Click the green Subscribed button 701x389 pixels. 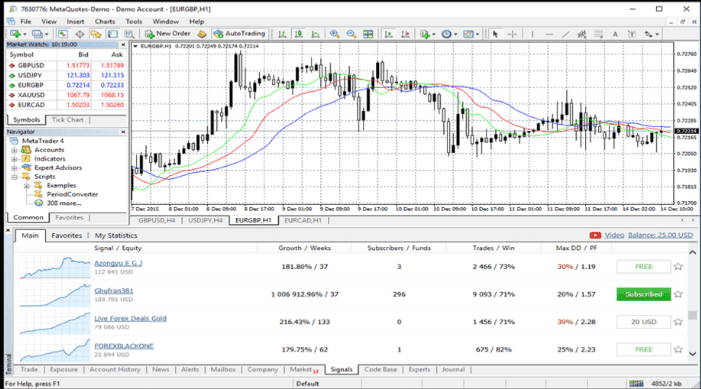(643, 294)
